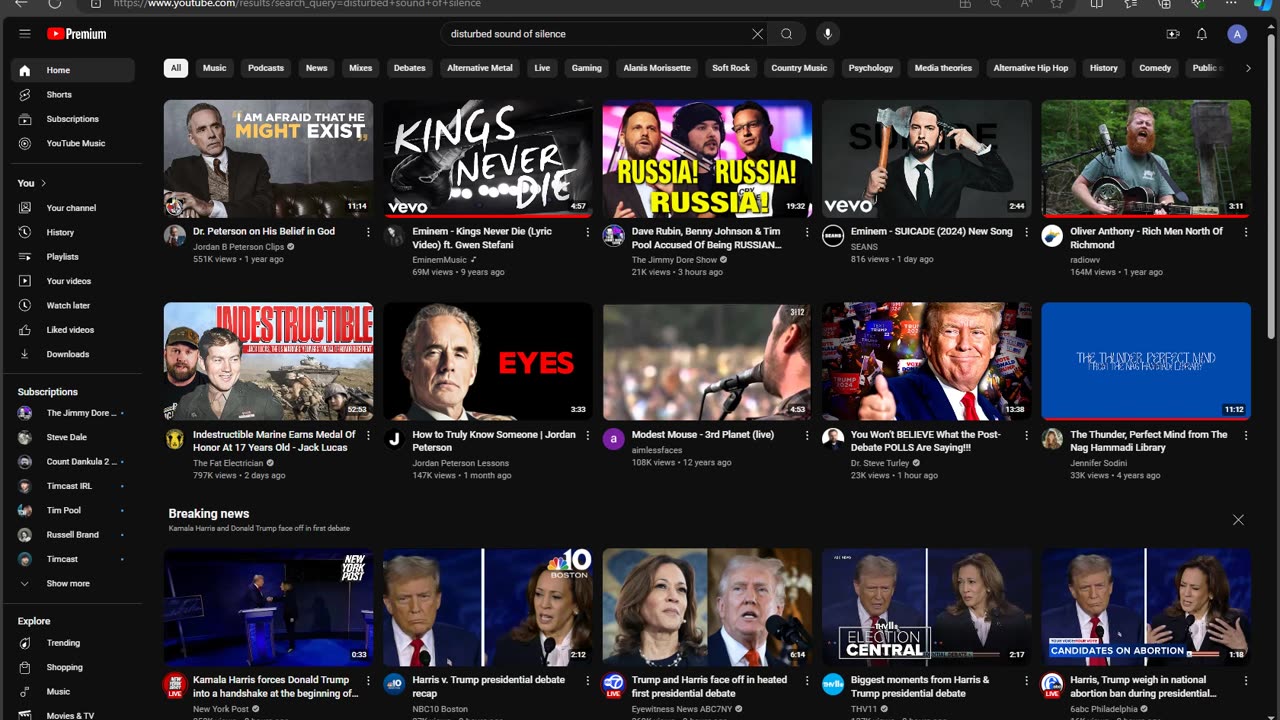1280x720 pixels.
Task: Open Movies & TV under Explore
Action: click(73, 715)
